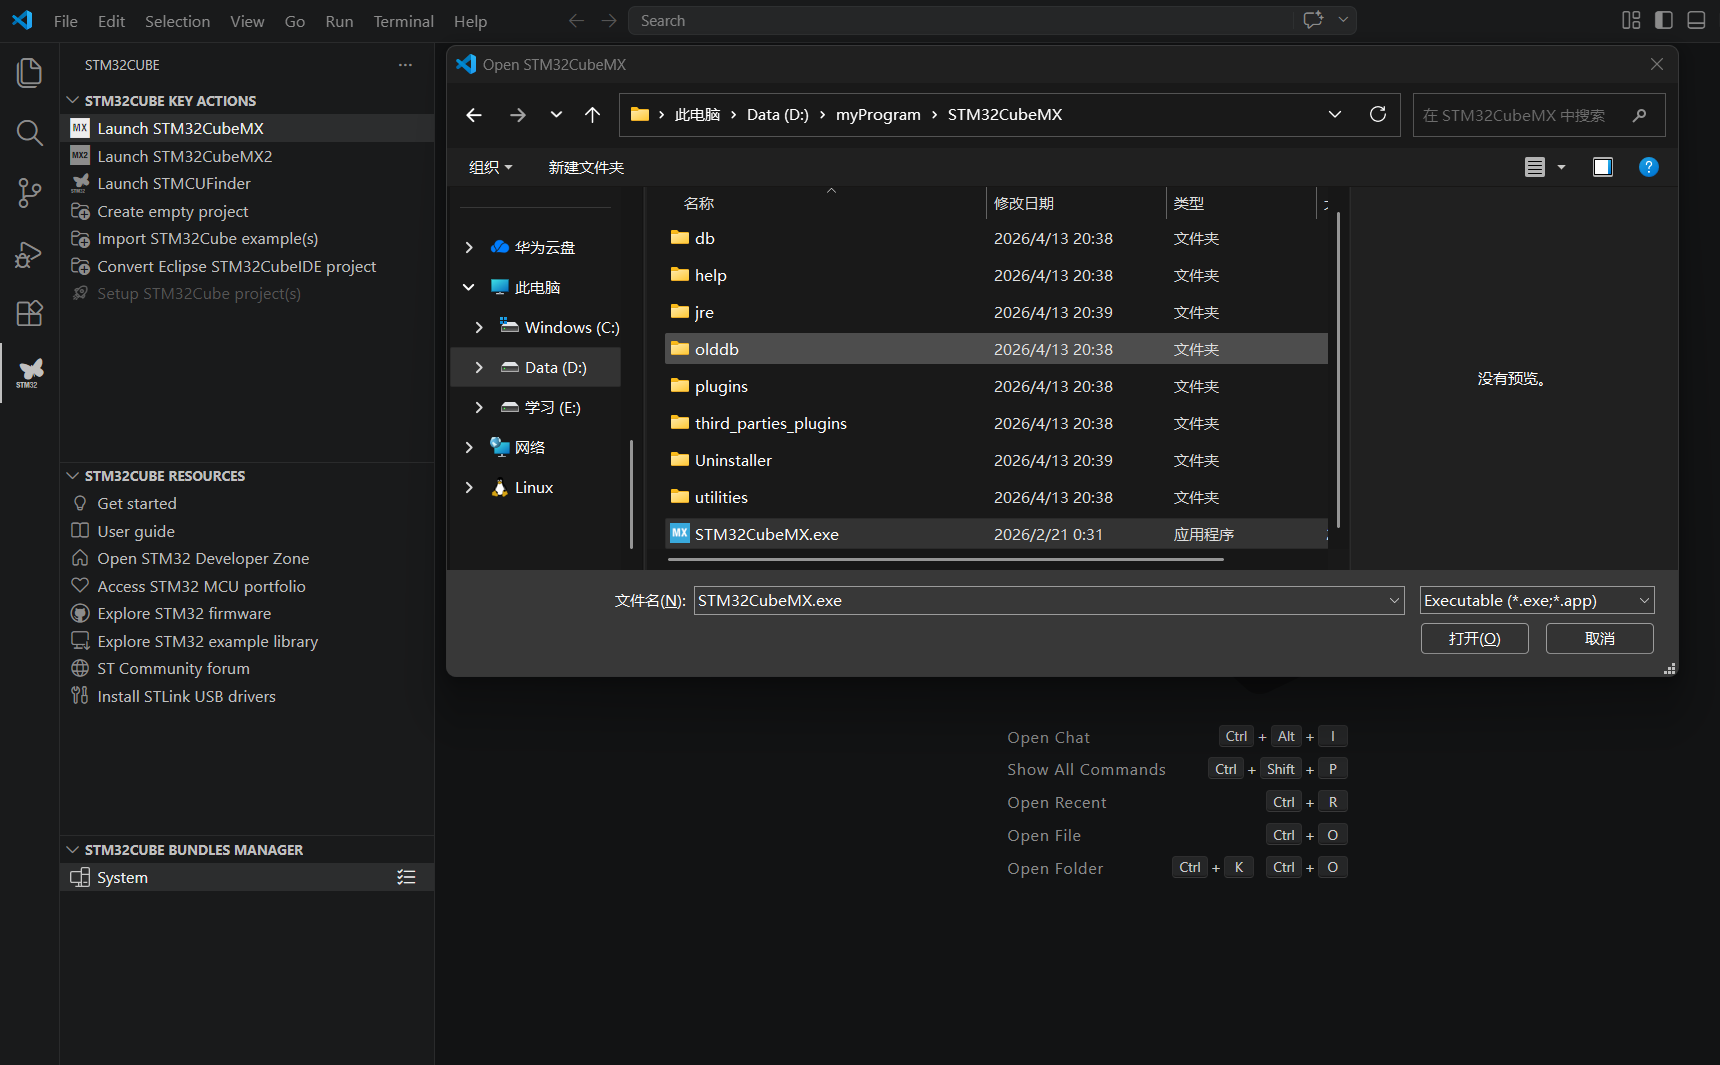Click the MX icon beside Launch STM32CubeMX

click(x=80, y=128)
